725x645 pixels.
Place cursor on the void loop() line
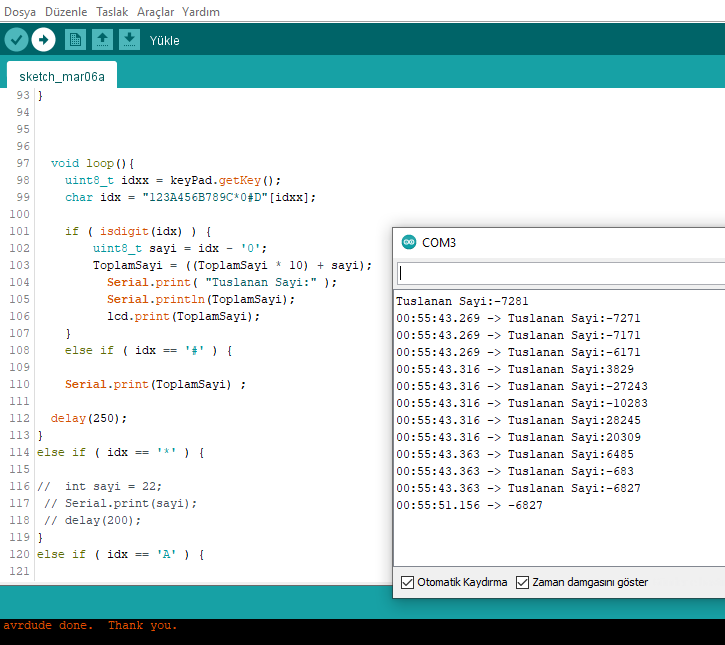(92, 163)
